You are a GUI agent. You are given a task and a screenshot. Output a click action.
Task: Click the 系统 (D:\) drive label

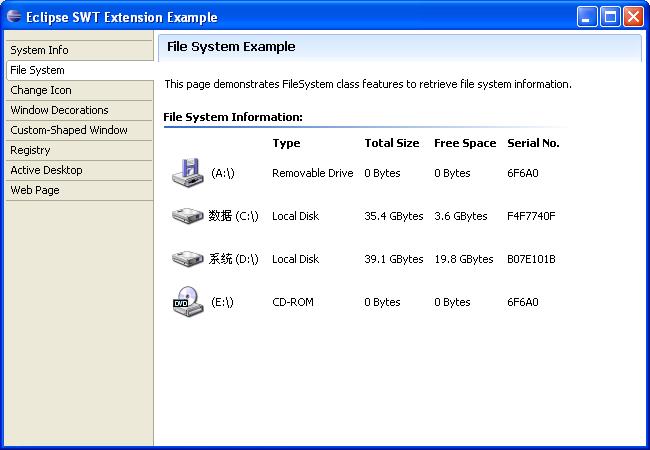[x=233, y=259]
